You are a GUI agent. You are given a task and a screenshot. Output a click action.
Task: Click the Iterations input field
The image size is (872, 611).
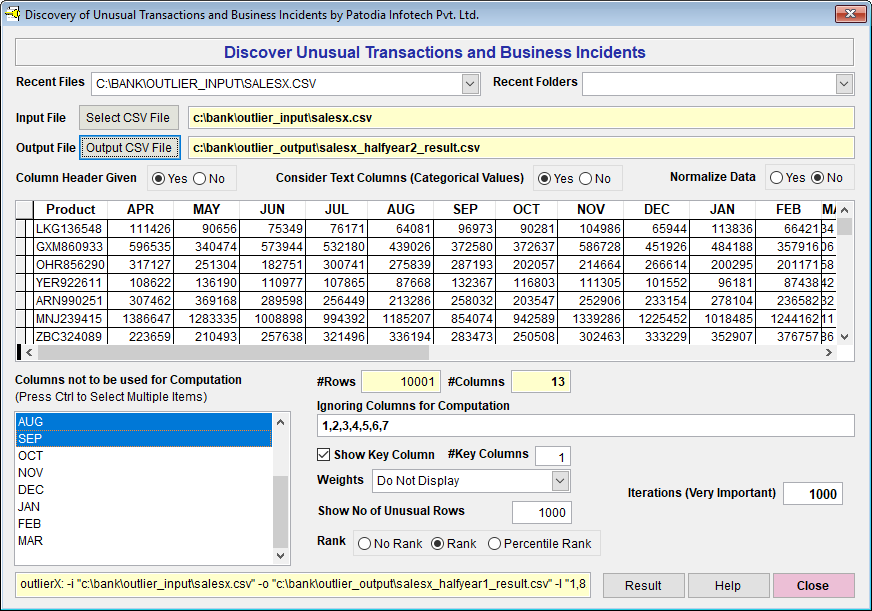pyautogui.click(x=812, y=494)
